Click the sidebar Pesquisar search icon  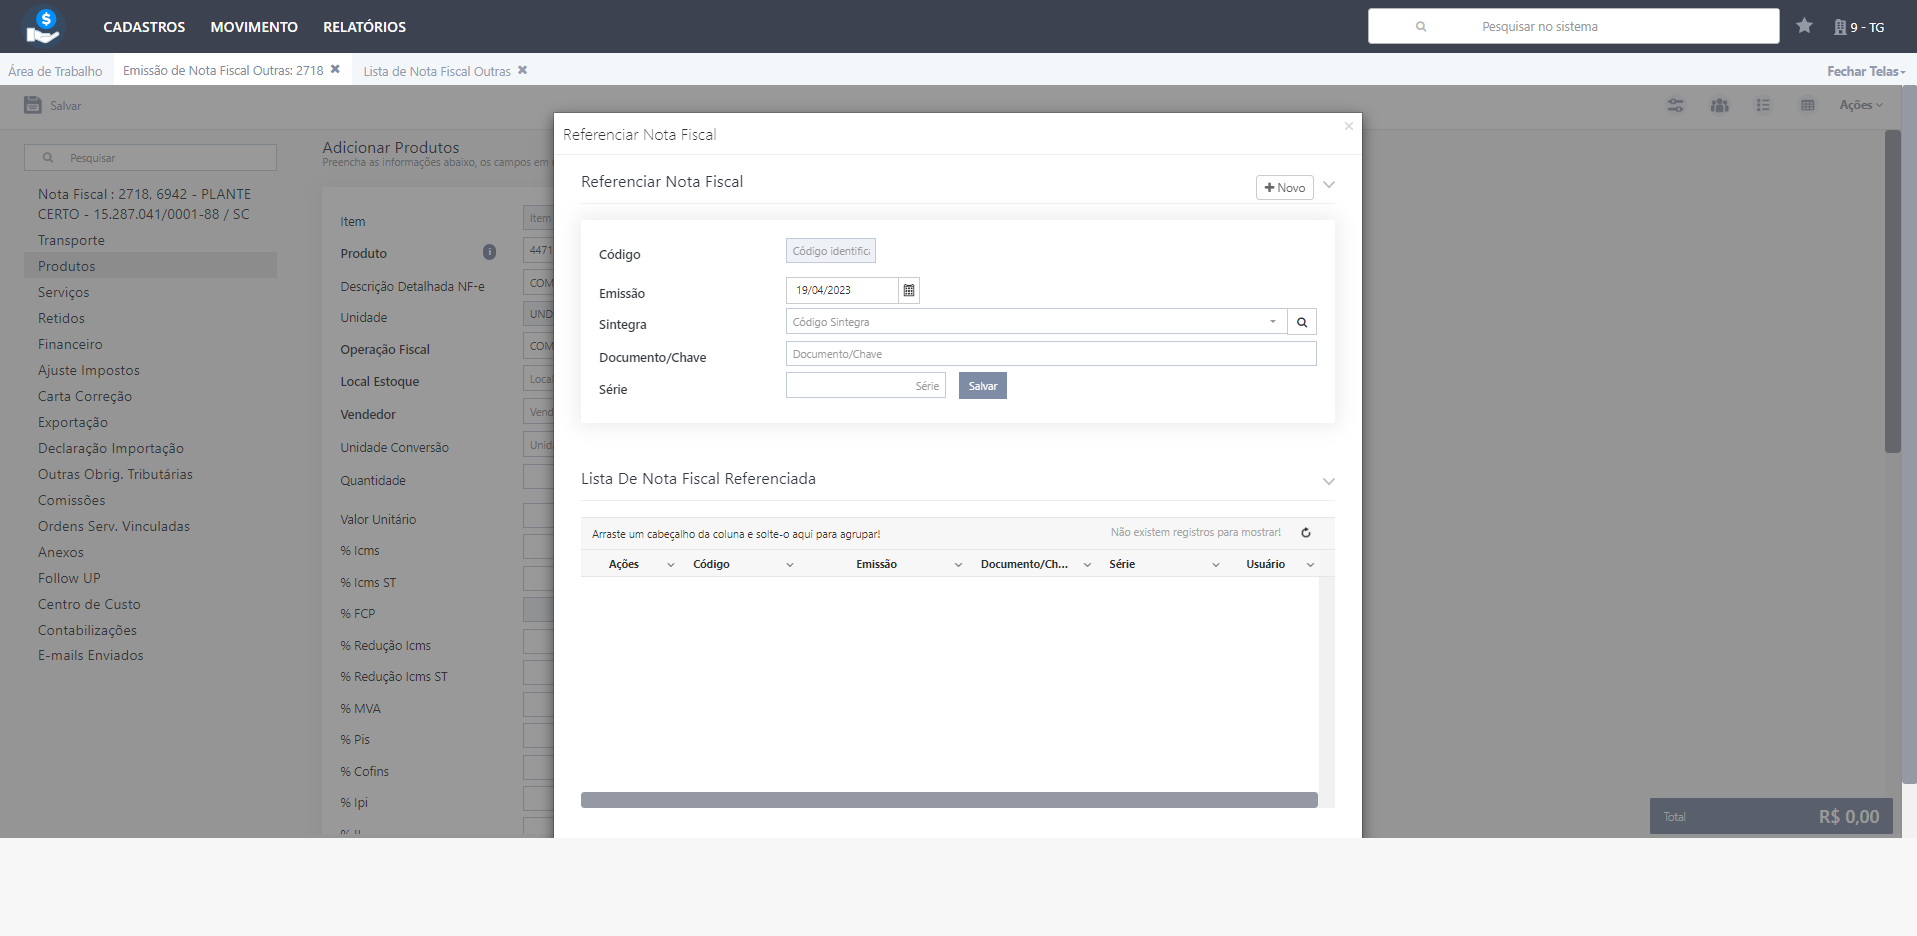tap(47, 158)
